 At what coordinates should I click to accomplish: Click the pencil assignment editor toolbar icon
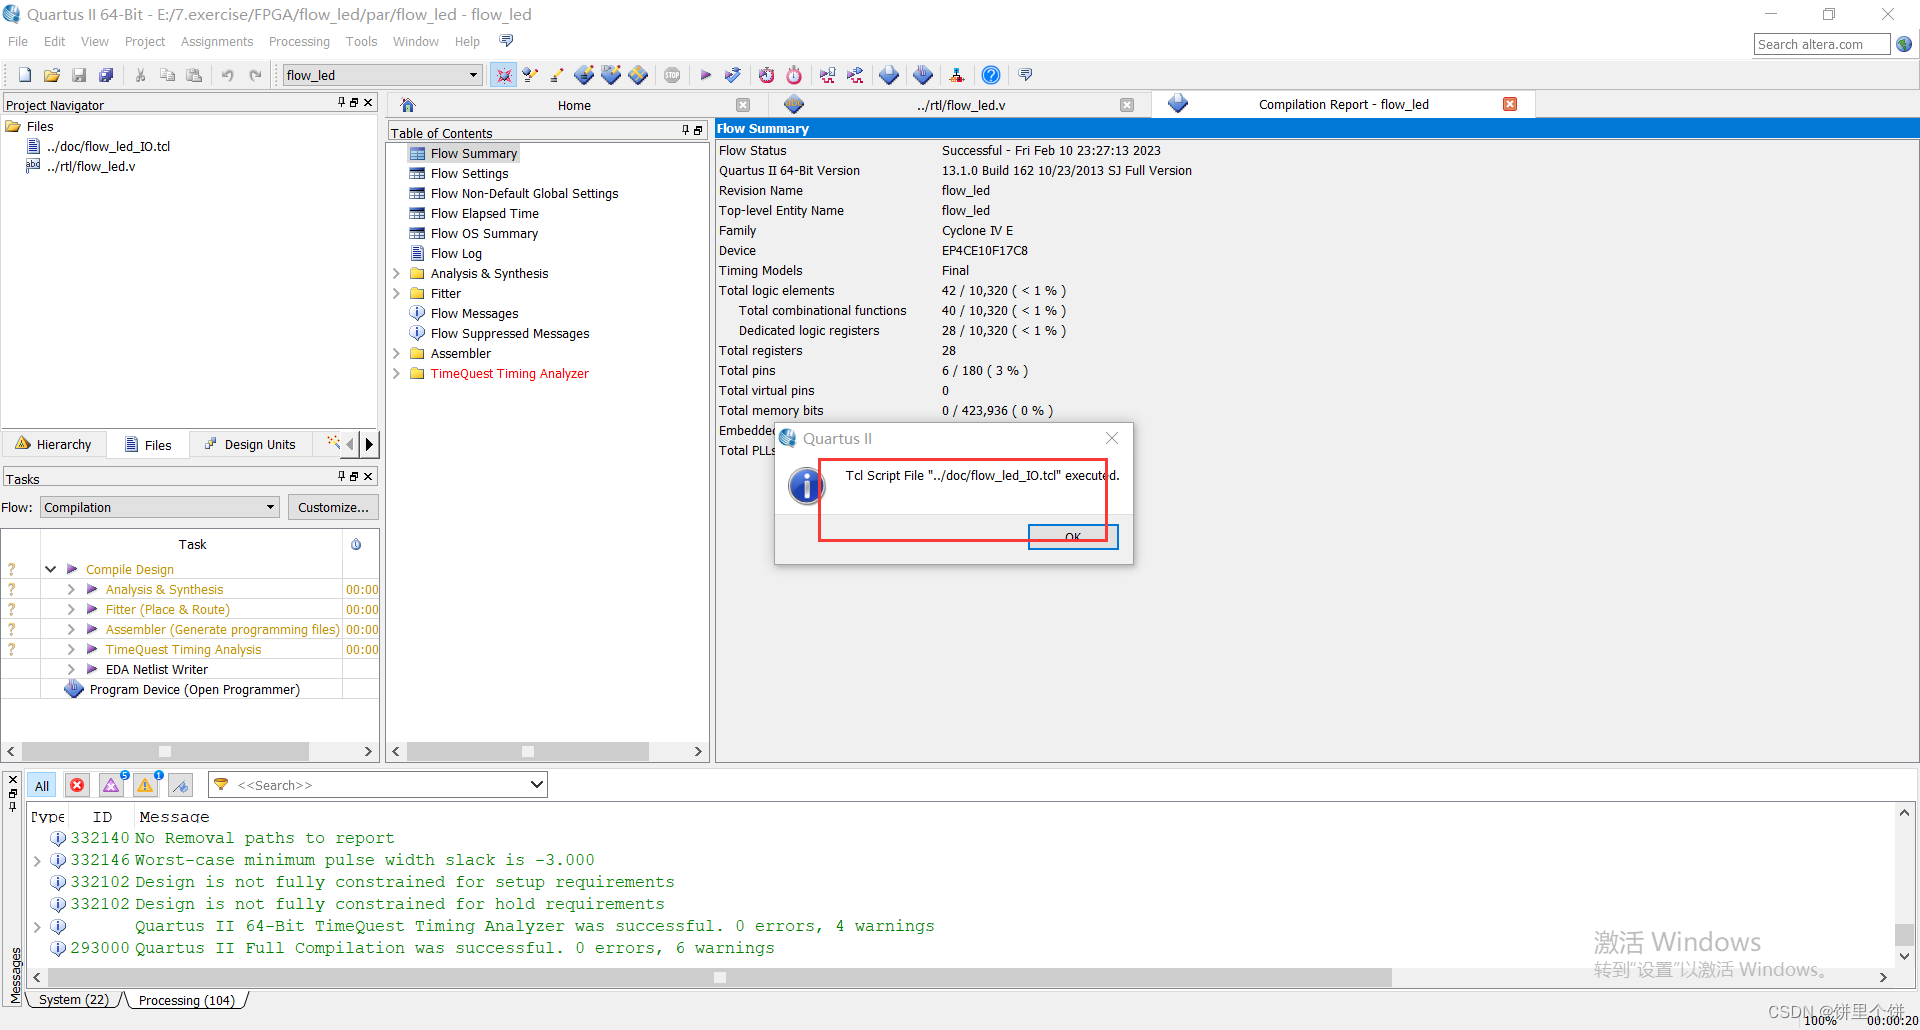557,75
